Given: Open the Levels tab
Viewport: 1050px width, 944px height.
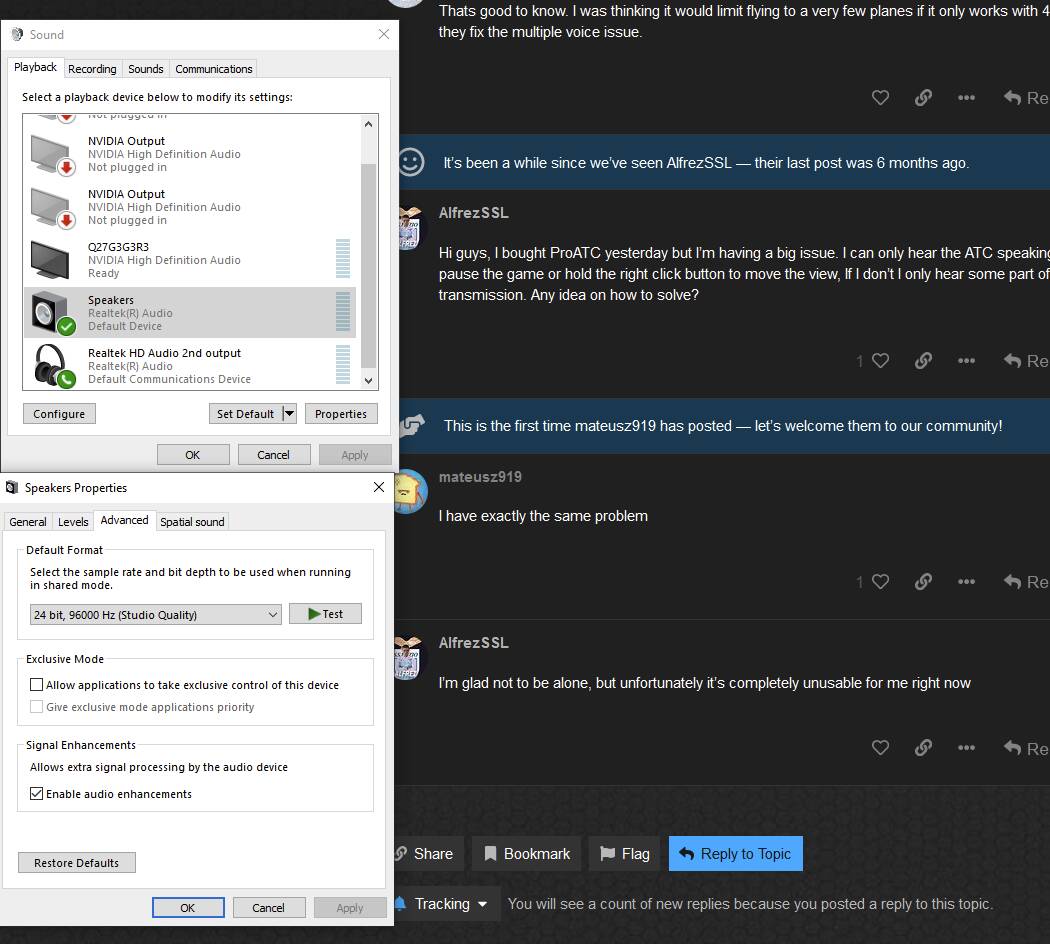Looking at the screenshot, I should point(73,522).
